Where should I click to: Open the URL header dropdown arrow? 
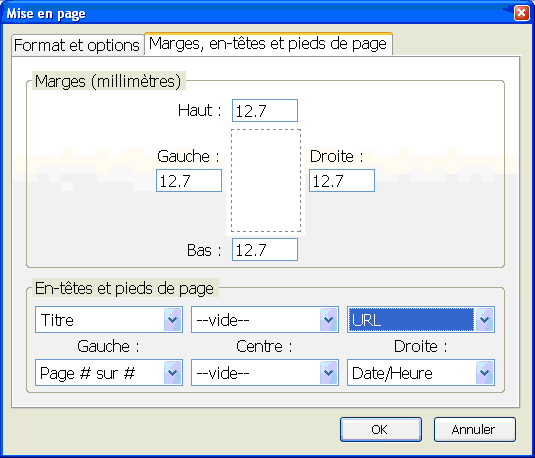coord(485,320)
